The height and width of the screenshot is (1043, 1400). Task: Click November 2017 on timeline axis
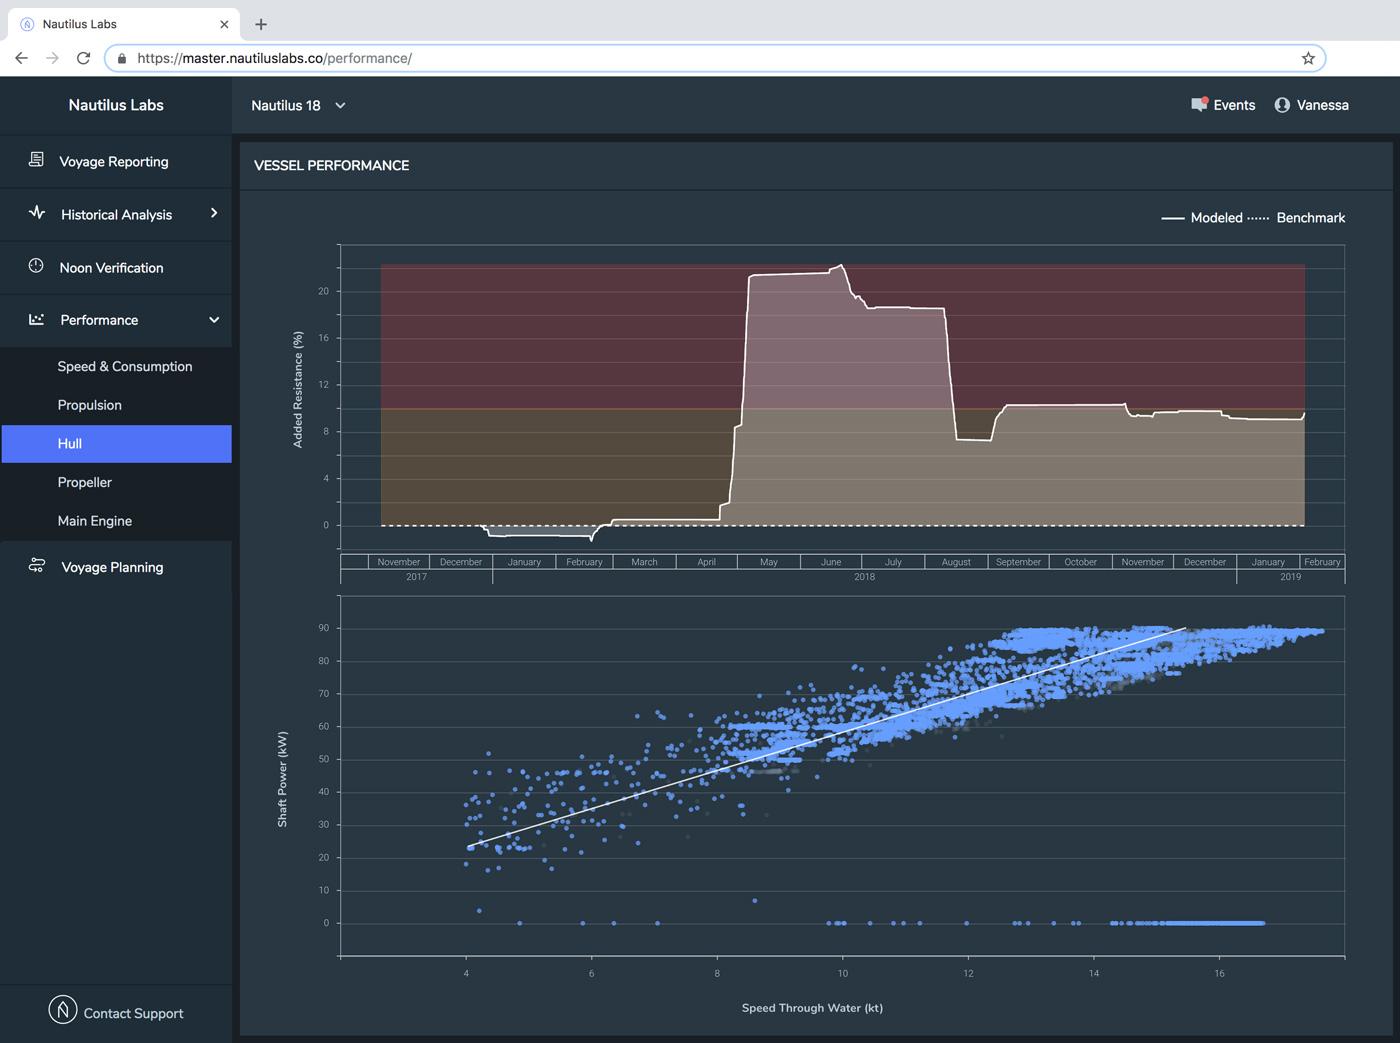coord(399,562)
